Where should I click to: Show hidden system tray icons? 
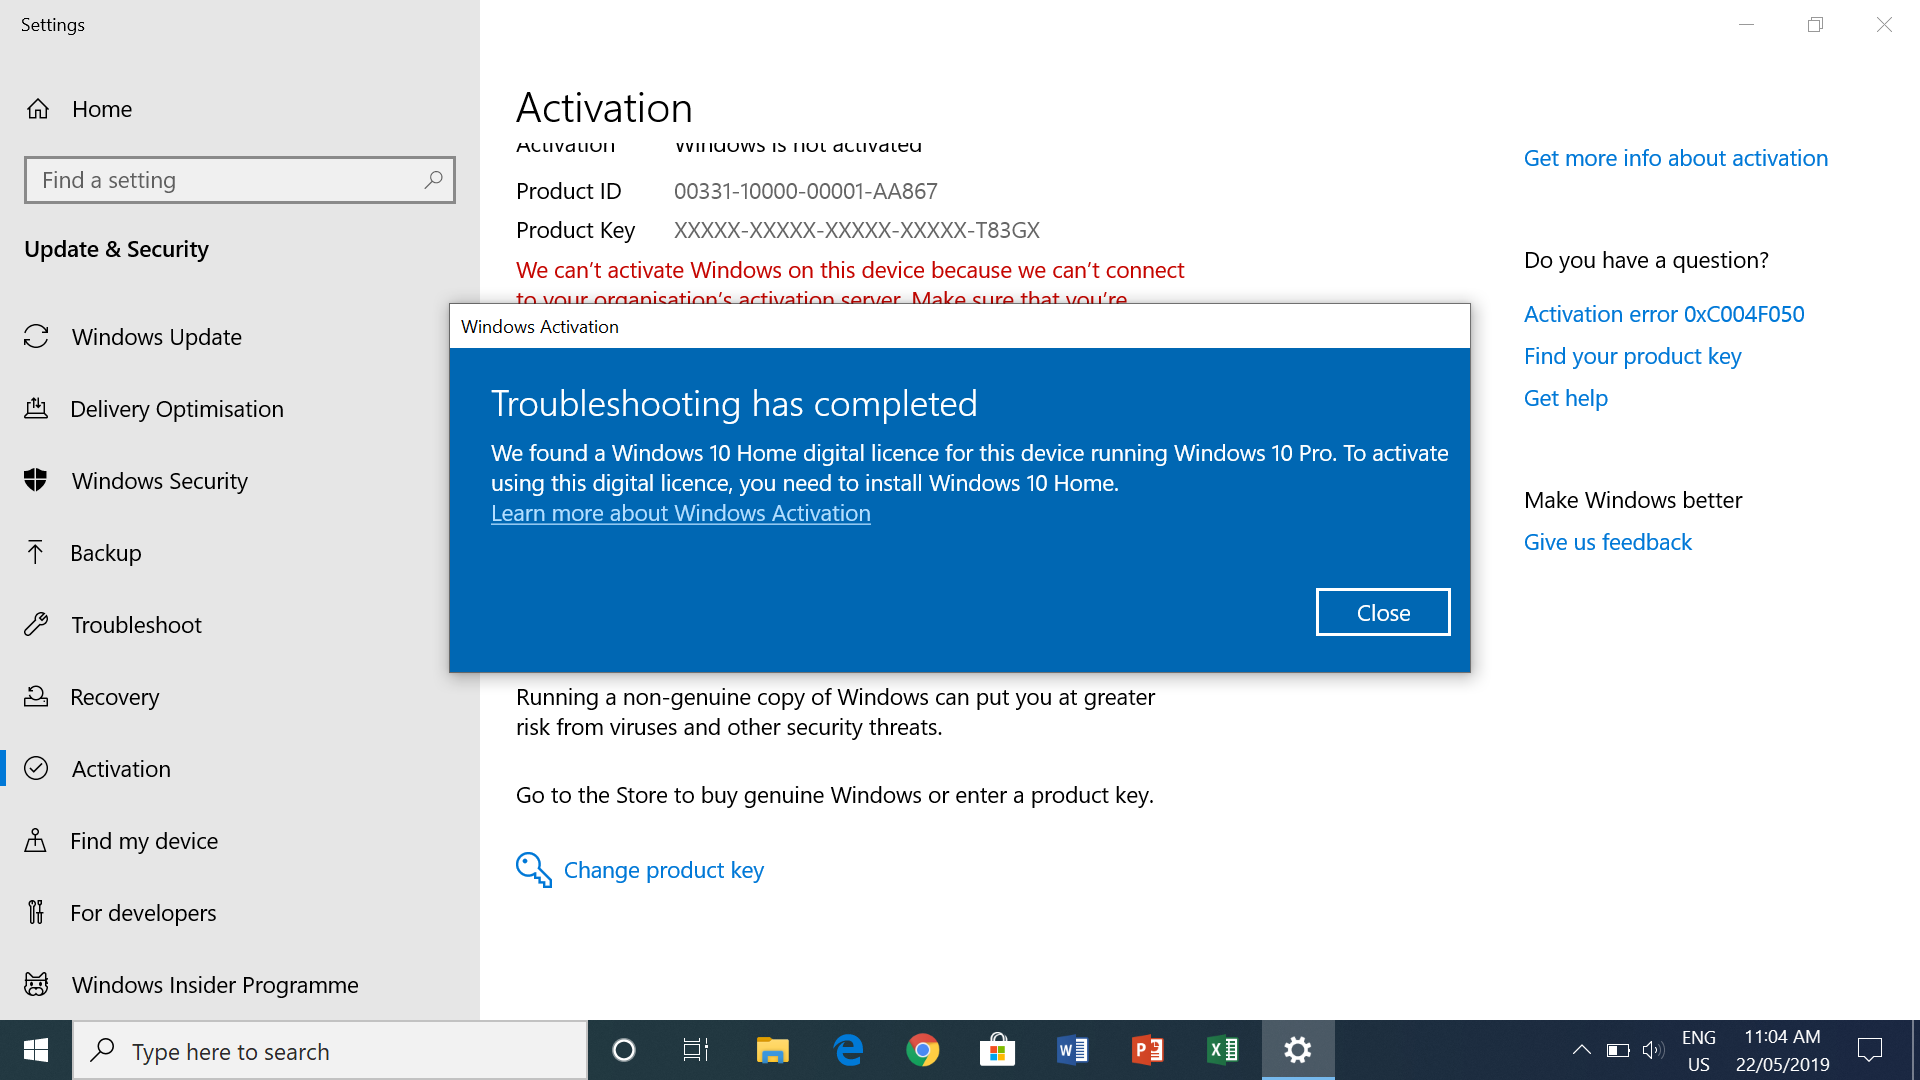(x=1581, y=1050)
